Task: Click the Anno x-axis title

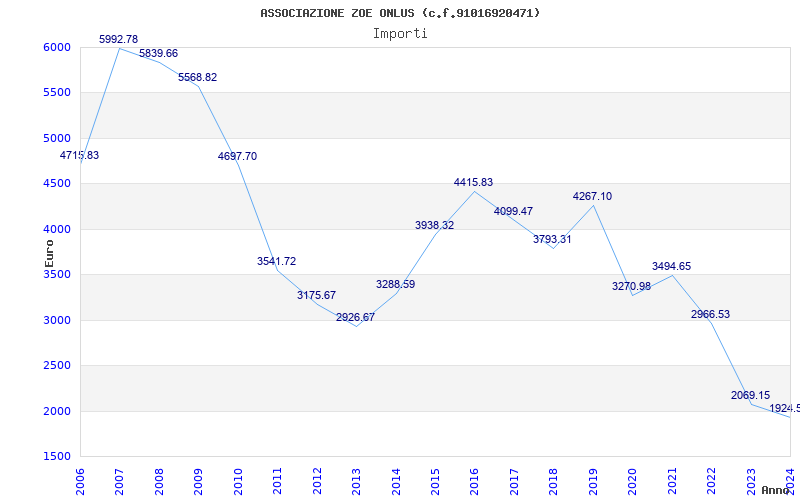Action: pyautogui.click(x=776, y=490)
